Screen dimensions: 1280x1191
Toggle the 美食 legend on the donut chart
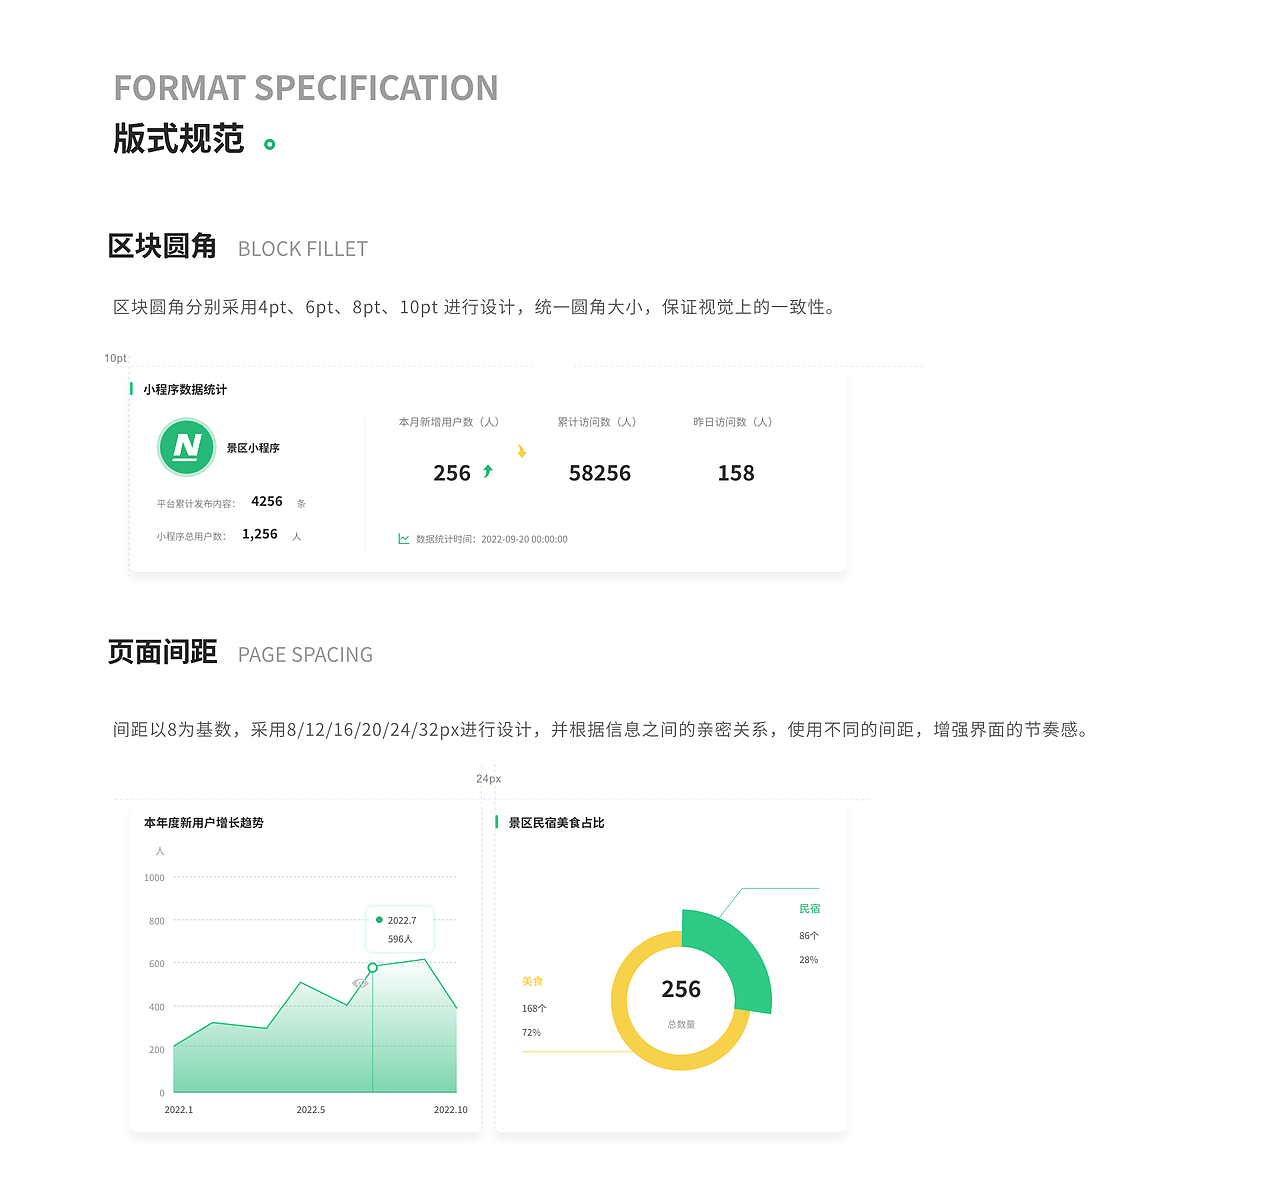(533, 981)
